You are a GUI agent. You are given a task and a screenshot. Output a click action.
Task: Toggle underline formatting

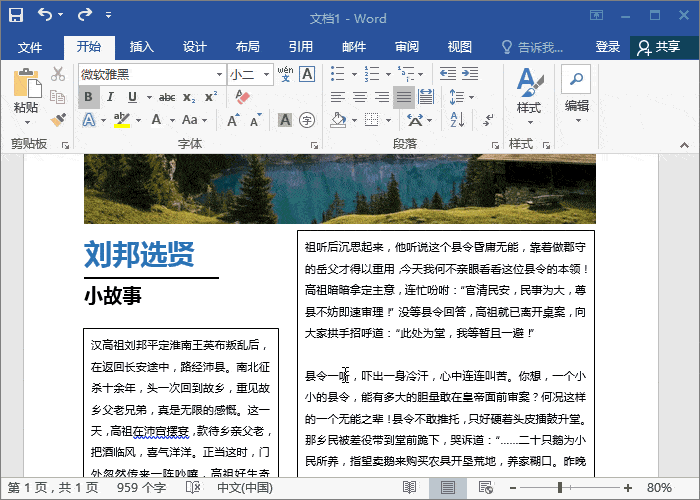pyautogui.click(x=132, y=97)
